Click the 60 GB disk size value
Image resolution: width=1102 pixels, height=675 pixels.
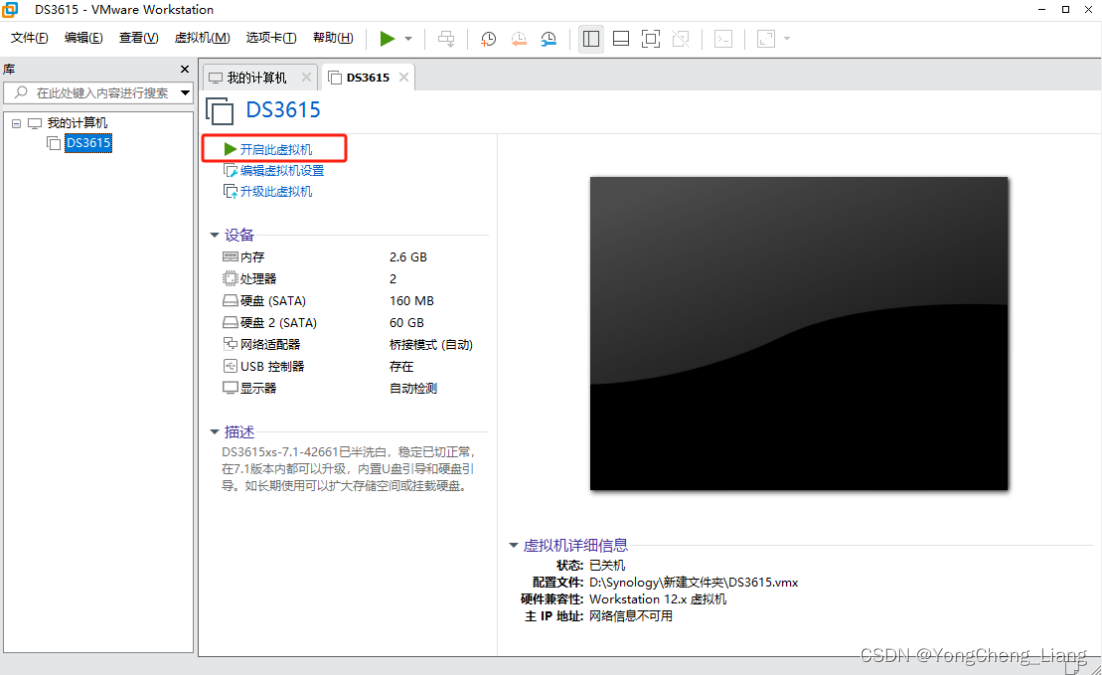click(x=407, y=322)
